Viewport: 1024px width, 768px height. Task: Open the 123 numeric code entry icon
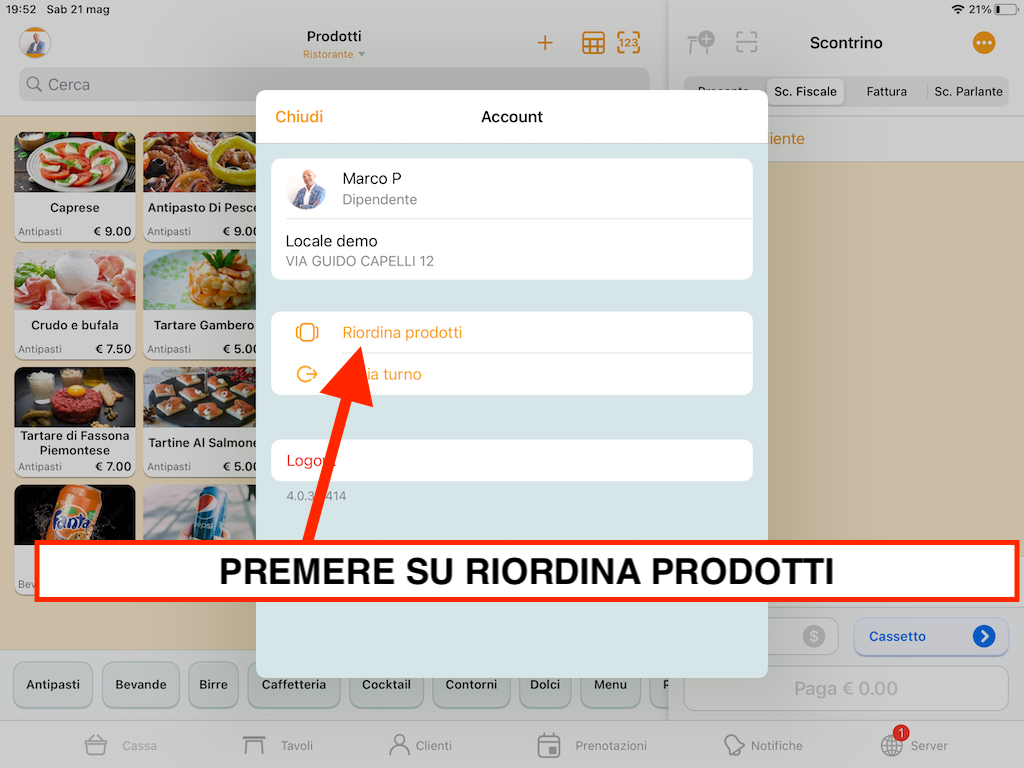coord(628,43)
